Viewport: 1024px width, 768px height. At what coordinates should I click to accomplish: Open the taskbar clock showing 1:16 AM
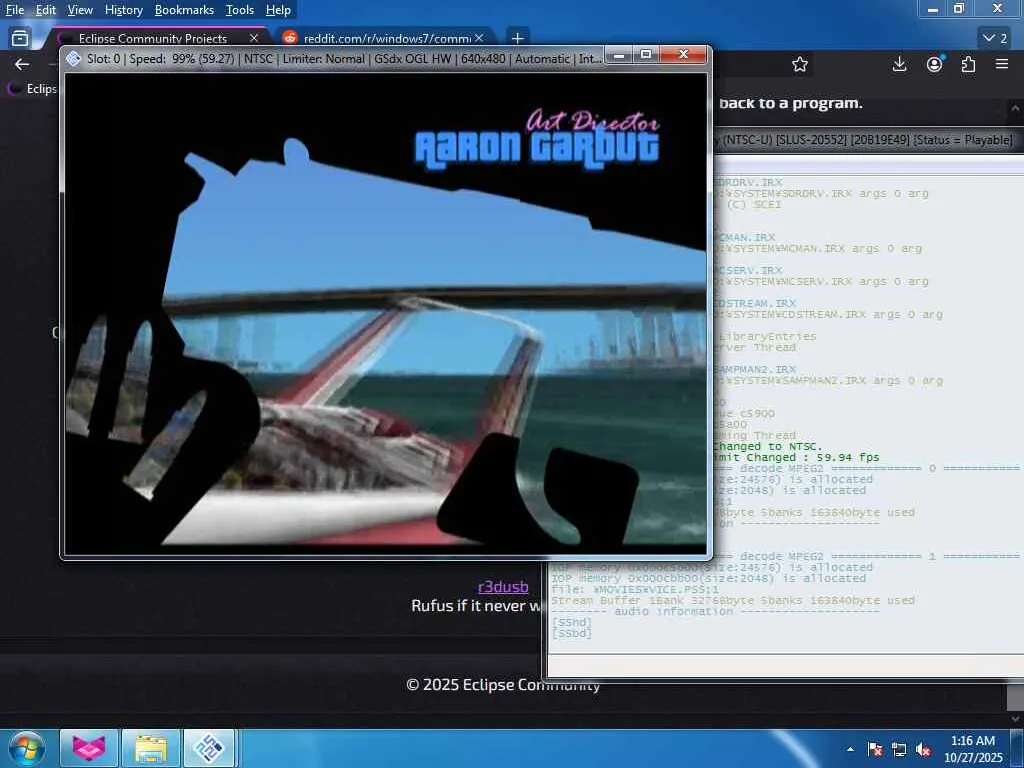[x=973, y=749]
